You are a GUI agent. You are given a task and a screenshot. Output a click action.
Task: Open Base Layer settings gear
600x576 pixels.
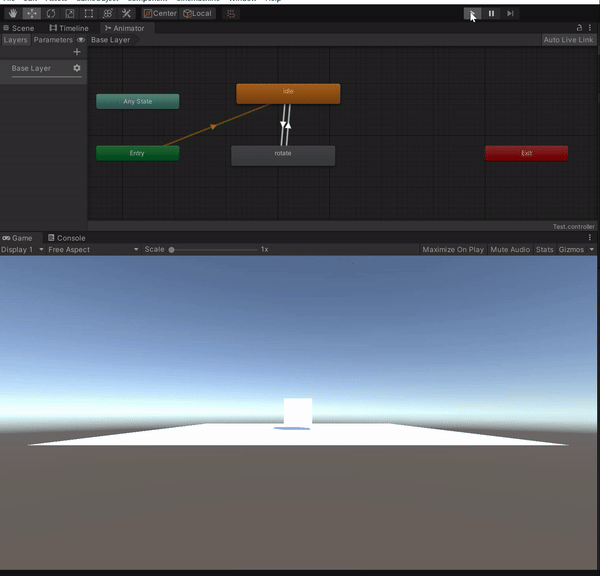(77, 68)
